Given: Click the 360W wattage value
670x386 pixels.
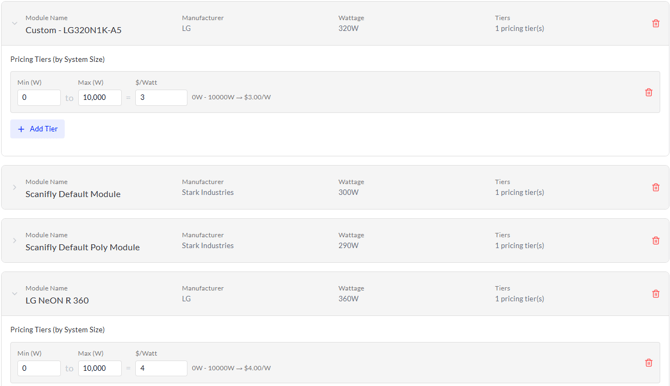Looking at the screenshot, I should click(348, 299).
